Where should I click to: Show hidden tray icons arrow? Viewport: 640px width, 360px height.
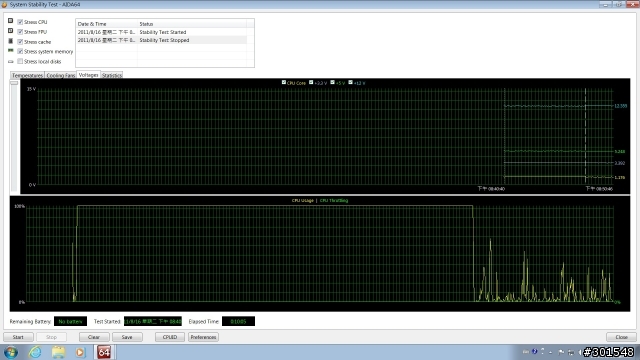pyautogui.click(x=551, y=352)
